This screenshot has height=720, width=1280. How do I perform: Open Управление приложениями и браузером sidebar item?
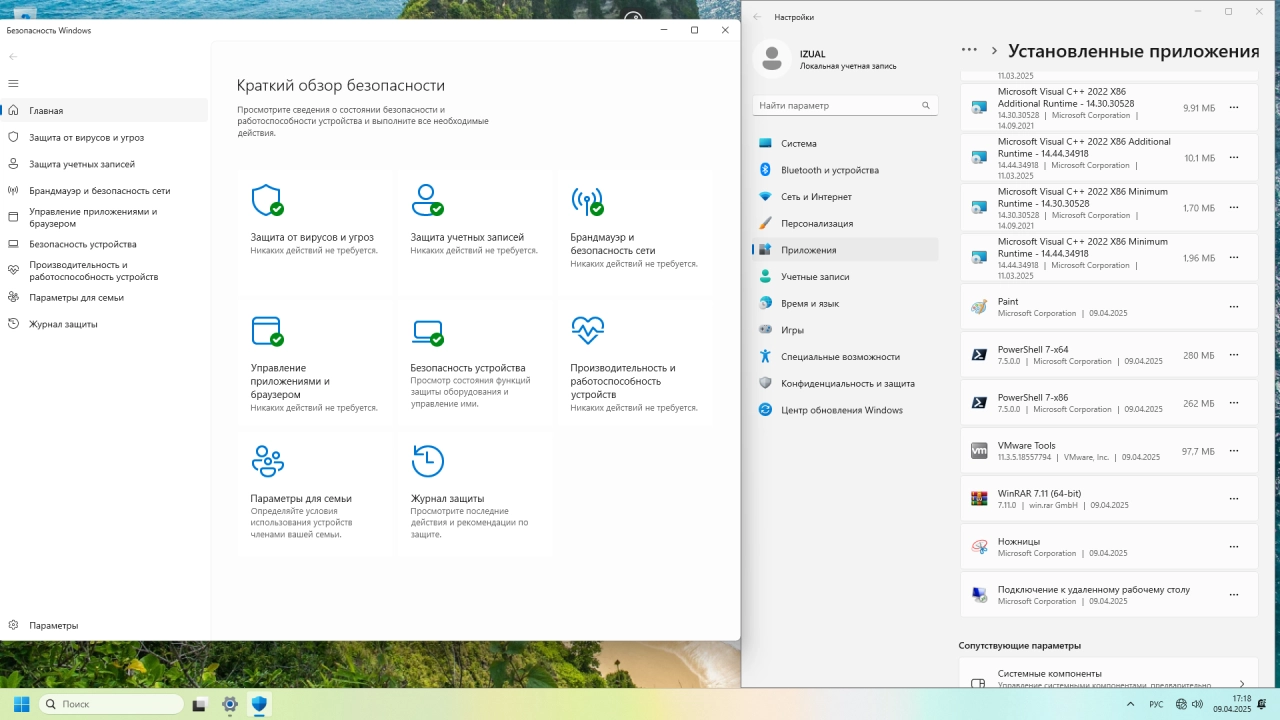(104, 217)
